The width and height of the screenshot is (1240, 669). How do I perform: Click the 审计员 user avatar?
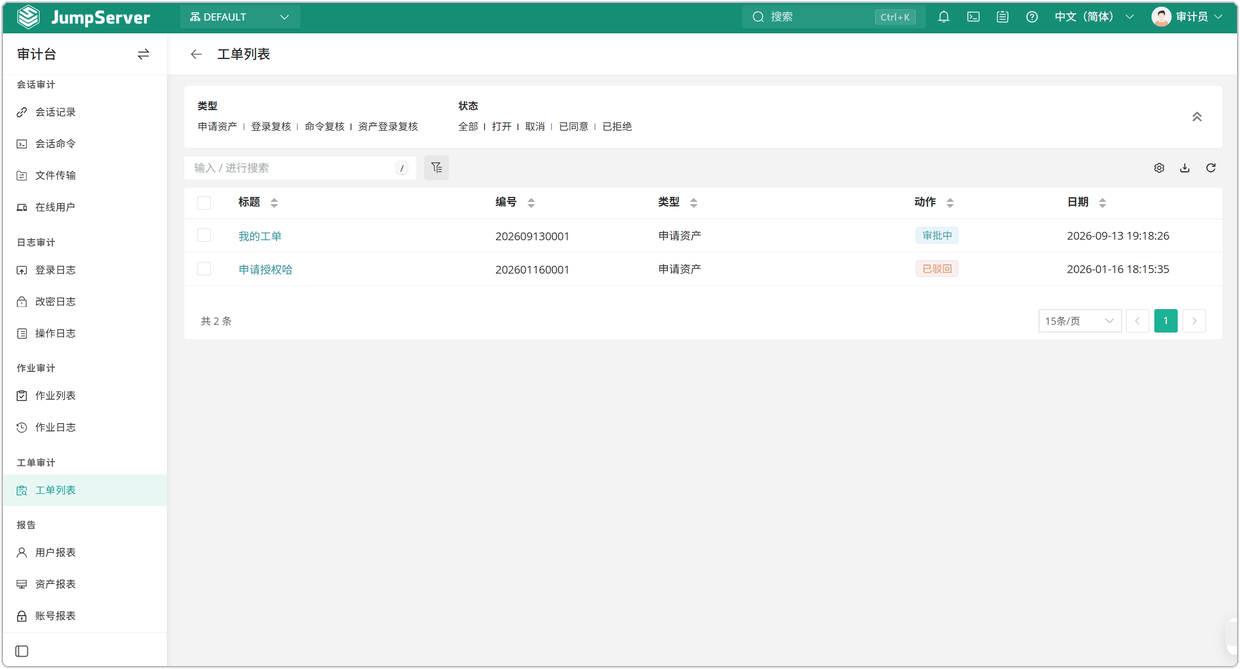pos(1161,17)
